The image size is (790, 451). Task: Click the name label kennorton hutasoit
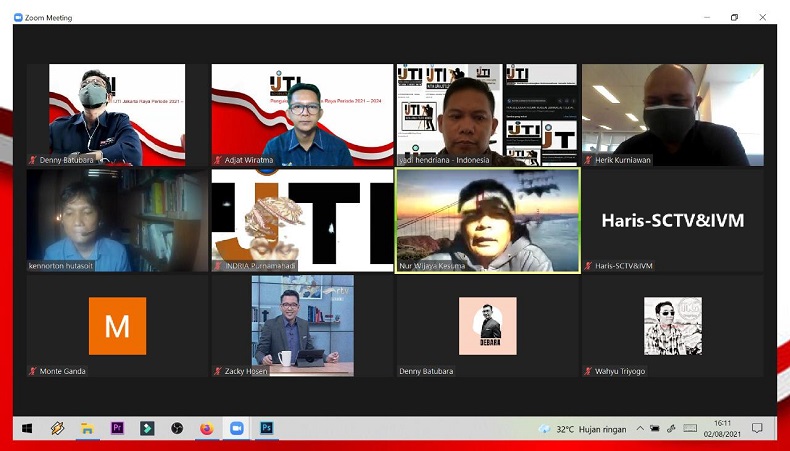coord(61,266)
